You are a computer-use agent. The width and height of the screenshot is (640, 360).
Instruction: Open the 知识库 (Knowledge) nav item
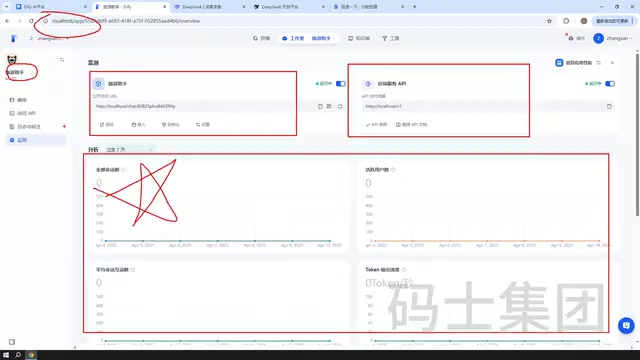359,38
